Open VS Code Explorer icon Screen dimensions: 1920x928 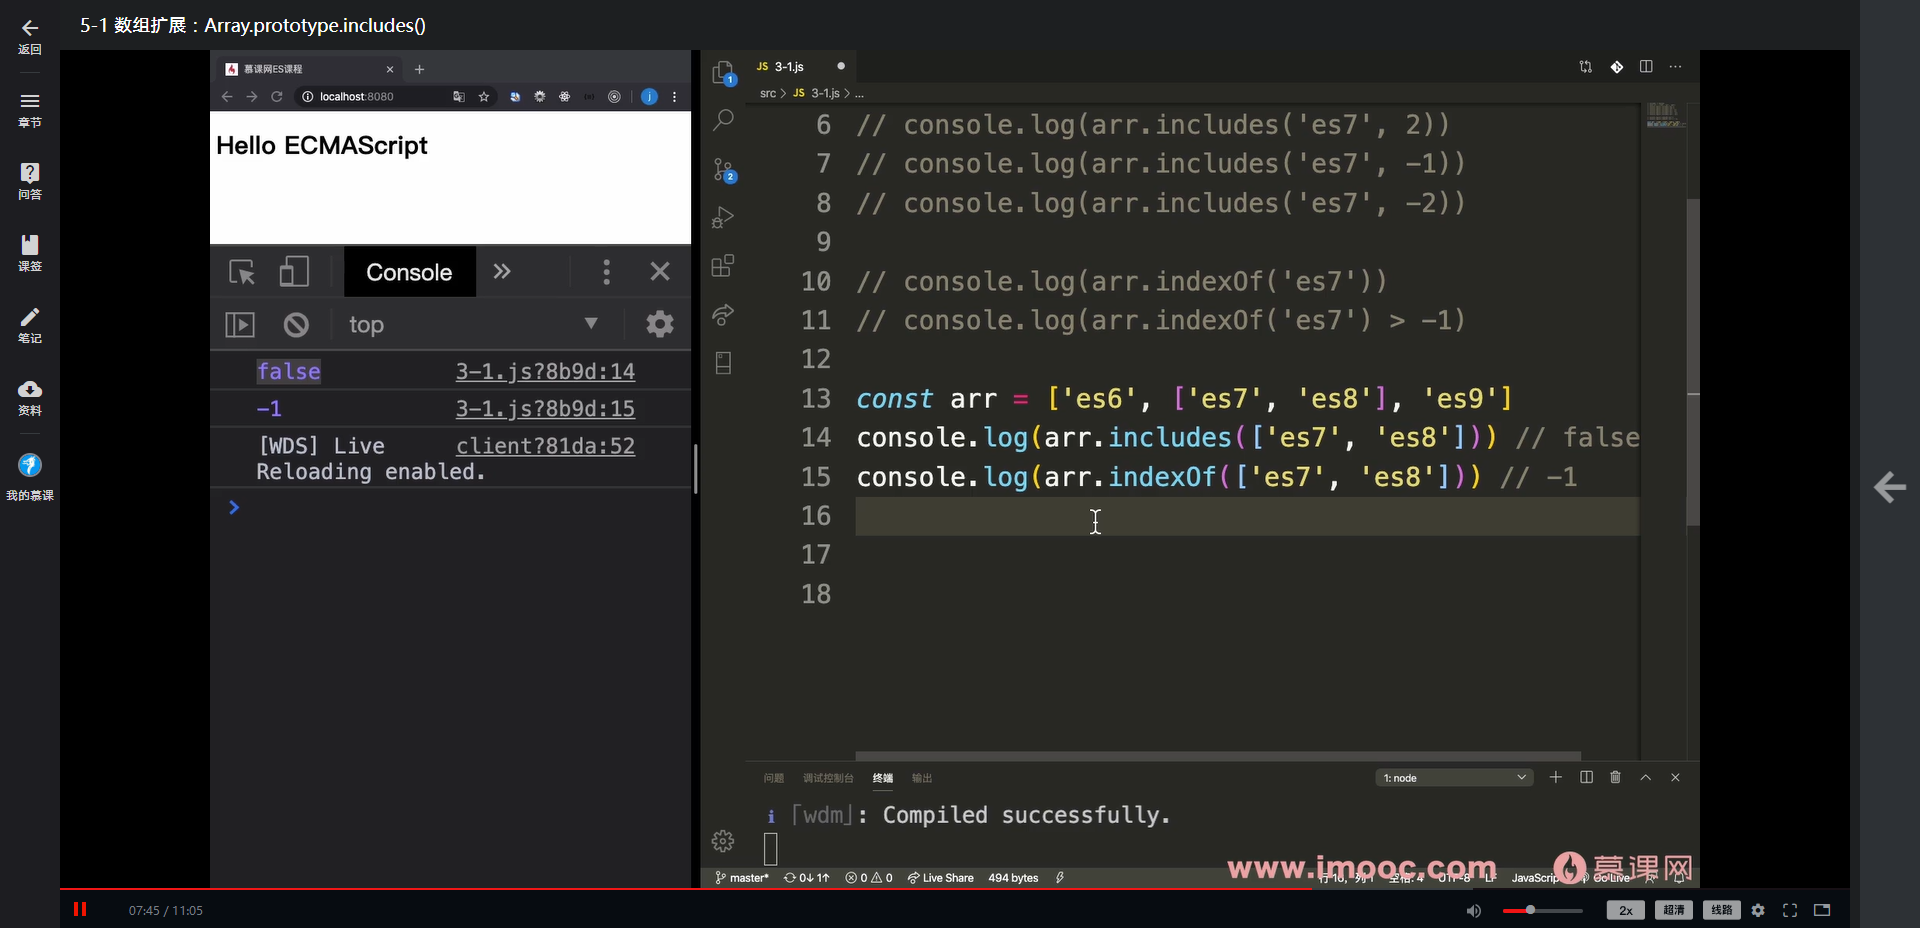[723, 73]
